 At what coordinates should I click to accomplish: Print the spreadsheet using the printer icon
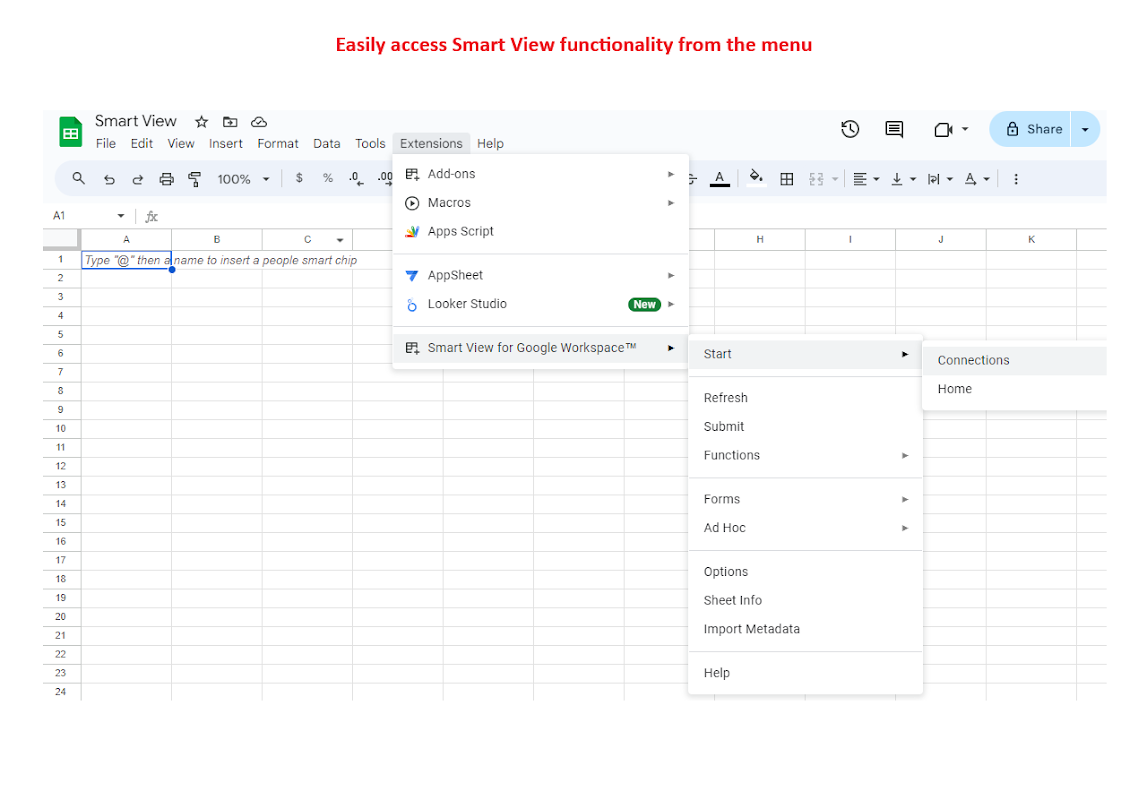click(167, 179)
